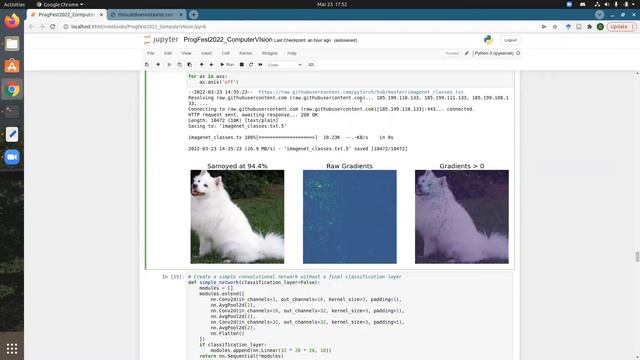The width and height of the screenshot is (640, 360).
Task: Switch to the ProgFest2022_ComputerVision browser tab
Action: [x=67, y=14]
